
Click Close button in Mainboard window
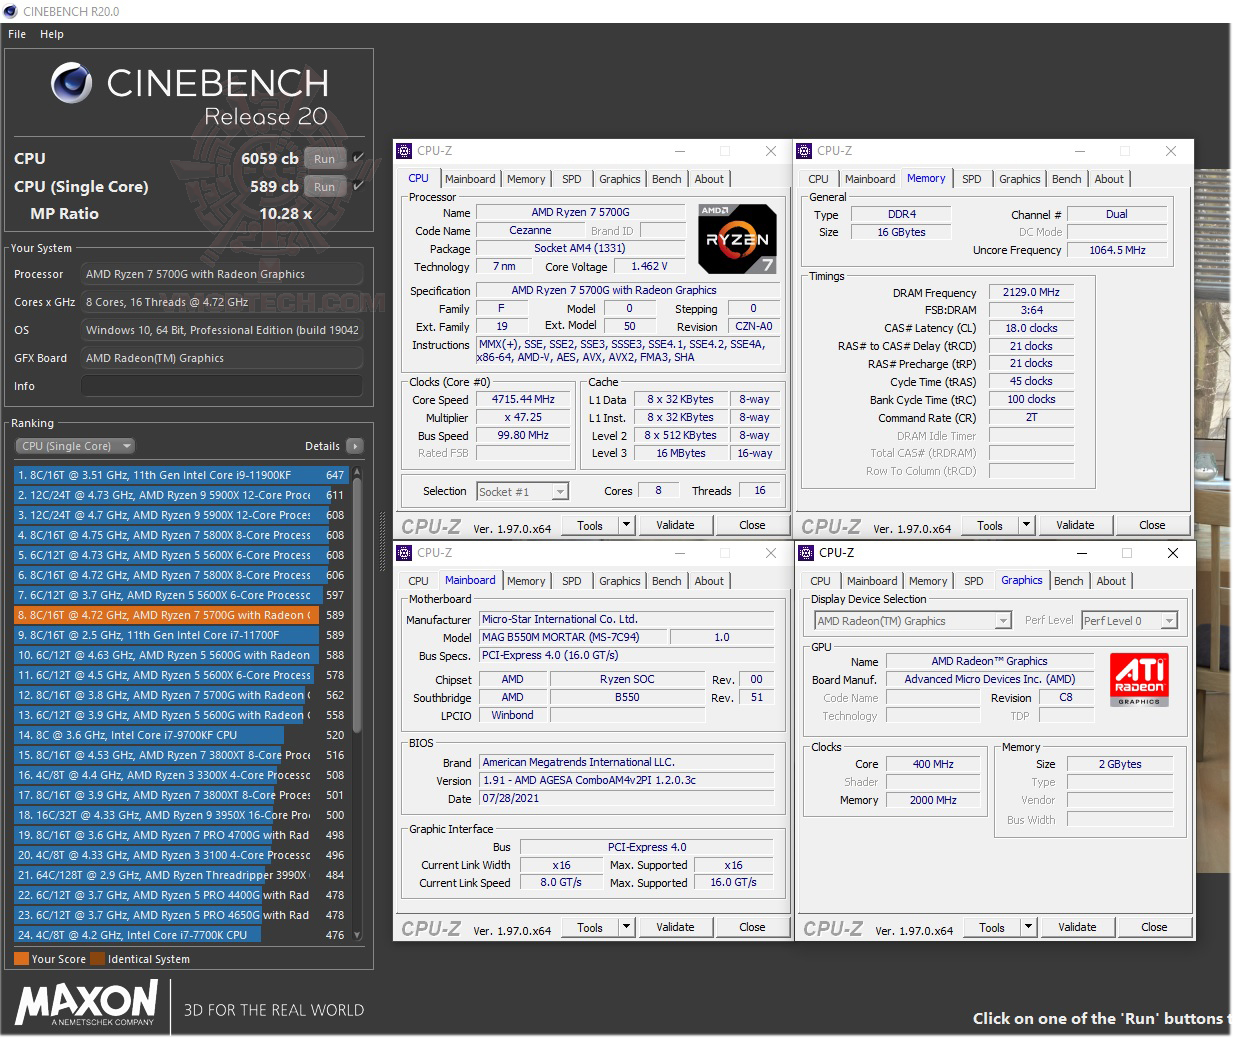tap(752, 927)
